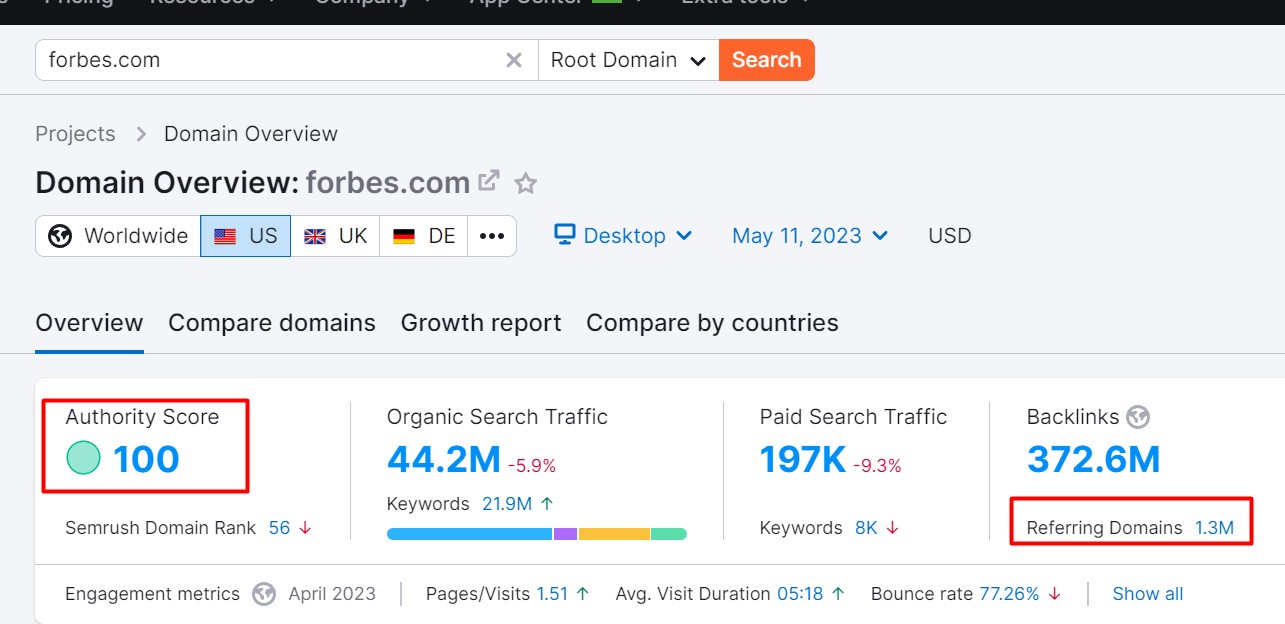The height and width of the screenshot is (624, 1285).
Task: Open Organic Search Traffic 44.2M
Action: tap(444, 459)
